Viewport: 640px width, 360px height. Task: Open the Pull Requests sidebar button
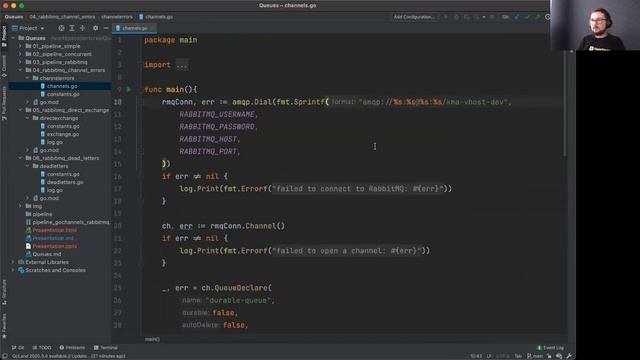click(4, 103)
